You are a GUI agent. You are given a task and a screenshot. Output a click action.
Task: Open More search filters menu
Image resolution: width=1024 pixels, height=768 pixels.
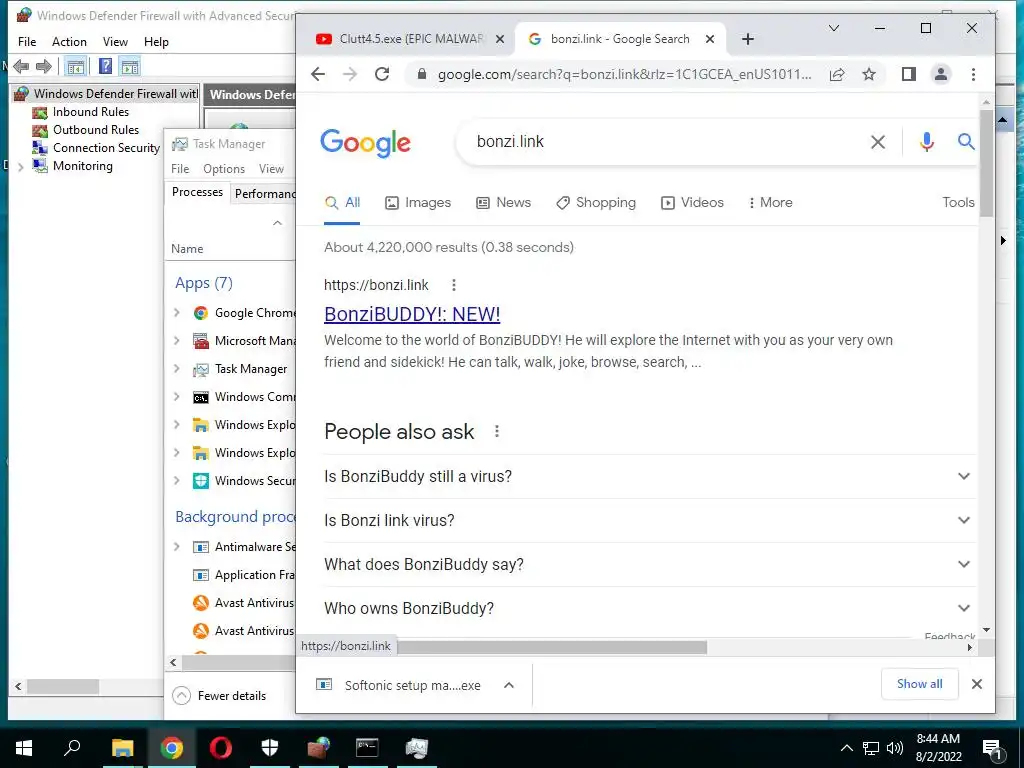770,202
